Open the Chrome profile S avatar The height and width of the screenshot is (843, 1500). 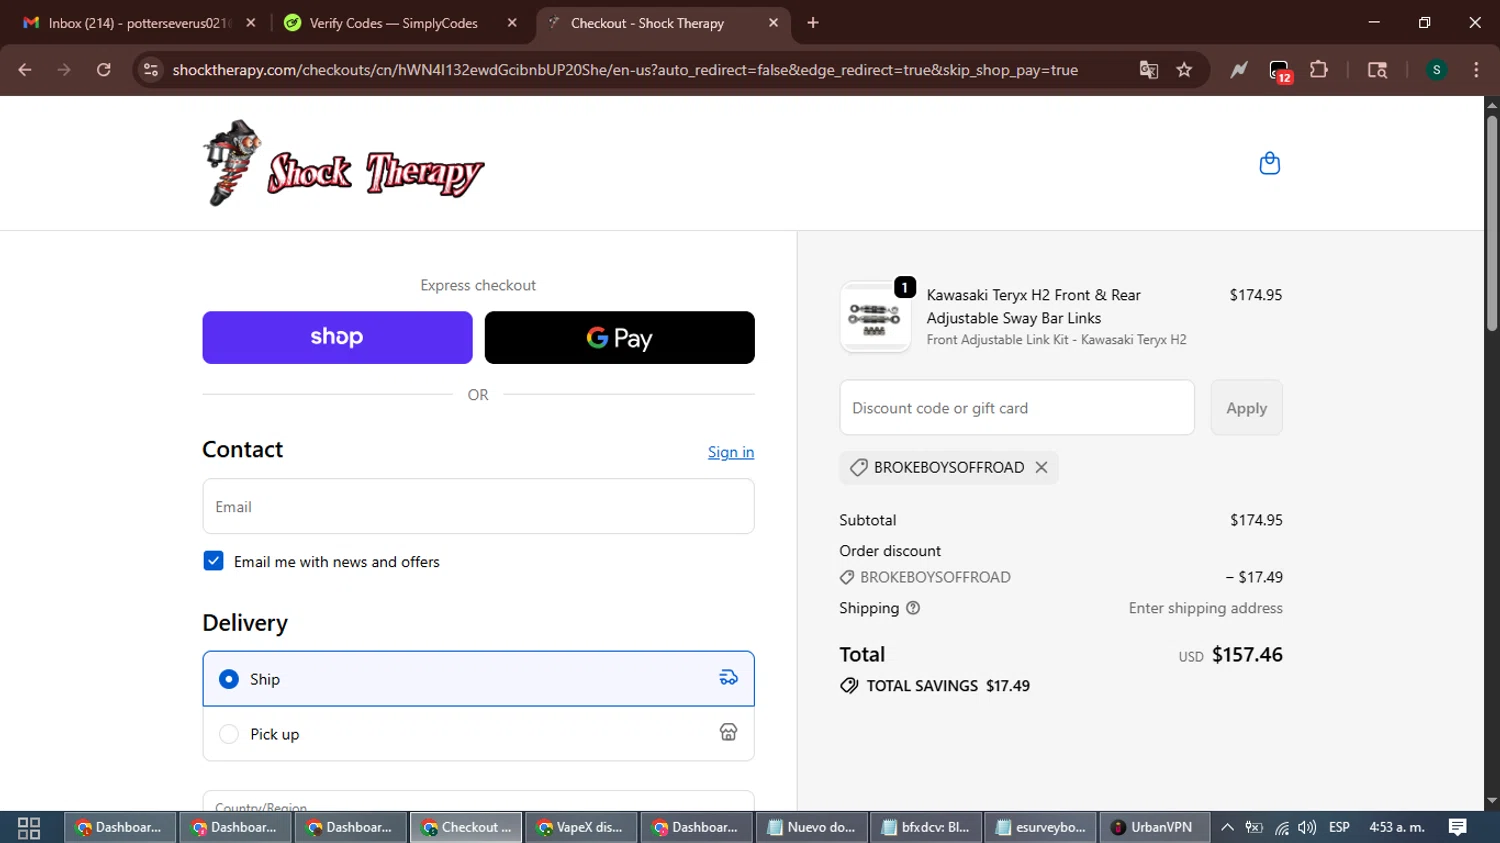[x=1436, y=70]
